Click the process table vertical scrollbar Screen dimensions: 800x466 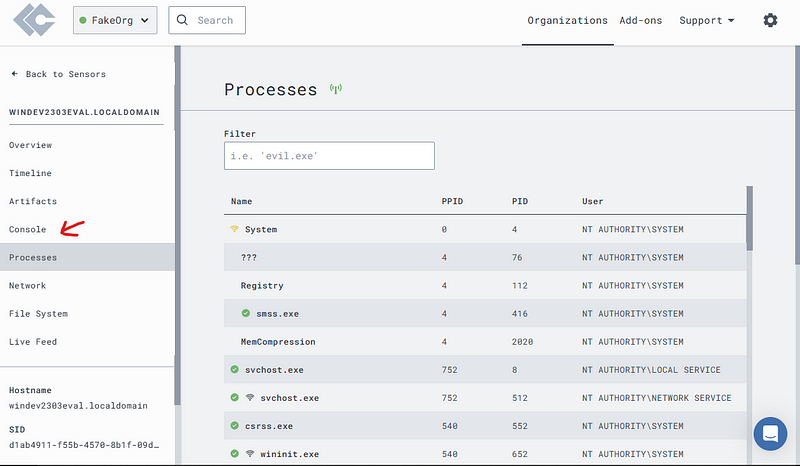pos(749,218)
